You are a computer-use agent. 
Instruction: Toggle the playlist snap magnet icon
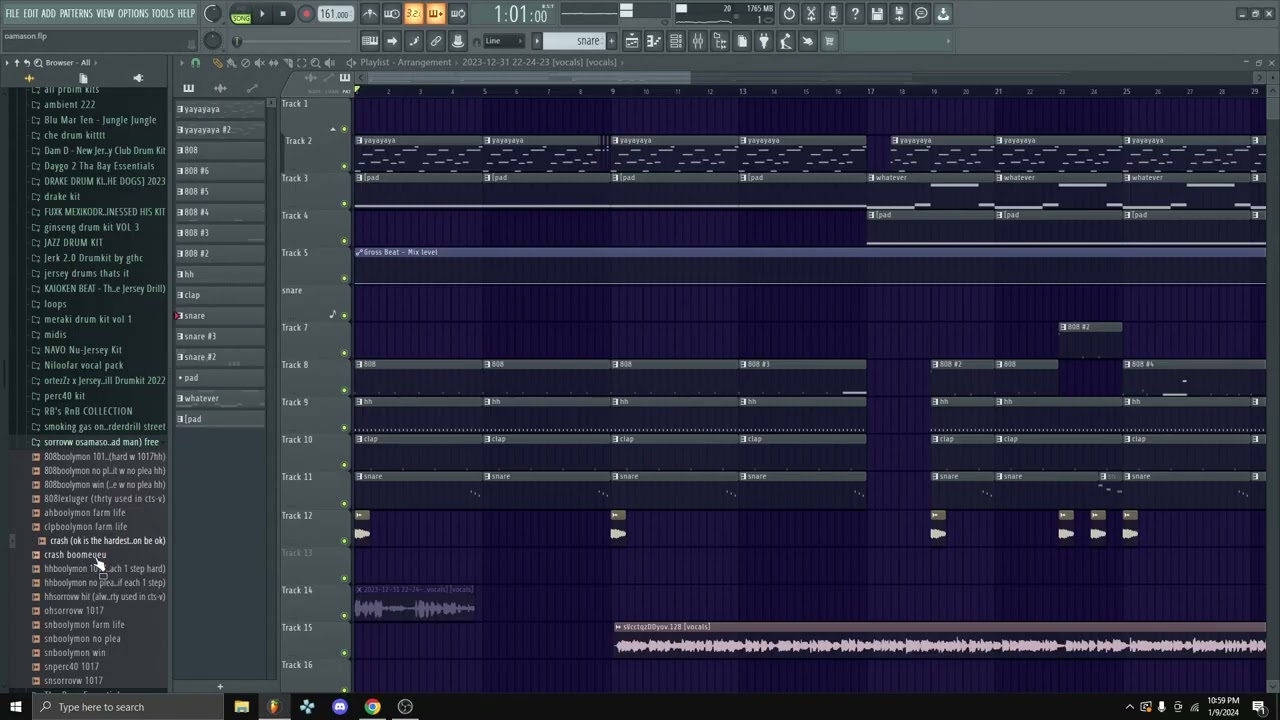click(x=195, y=63)
